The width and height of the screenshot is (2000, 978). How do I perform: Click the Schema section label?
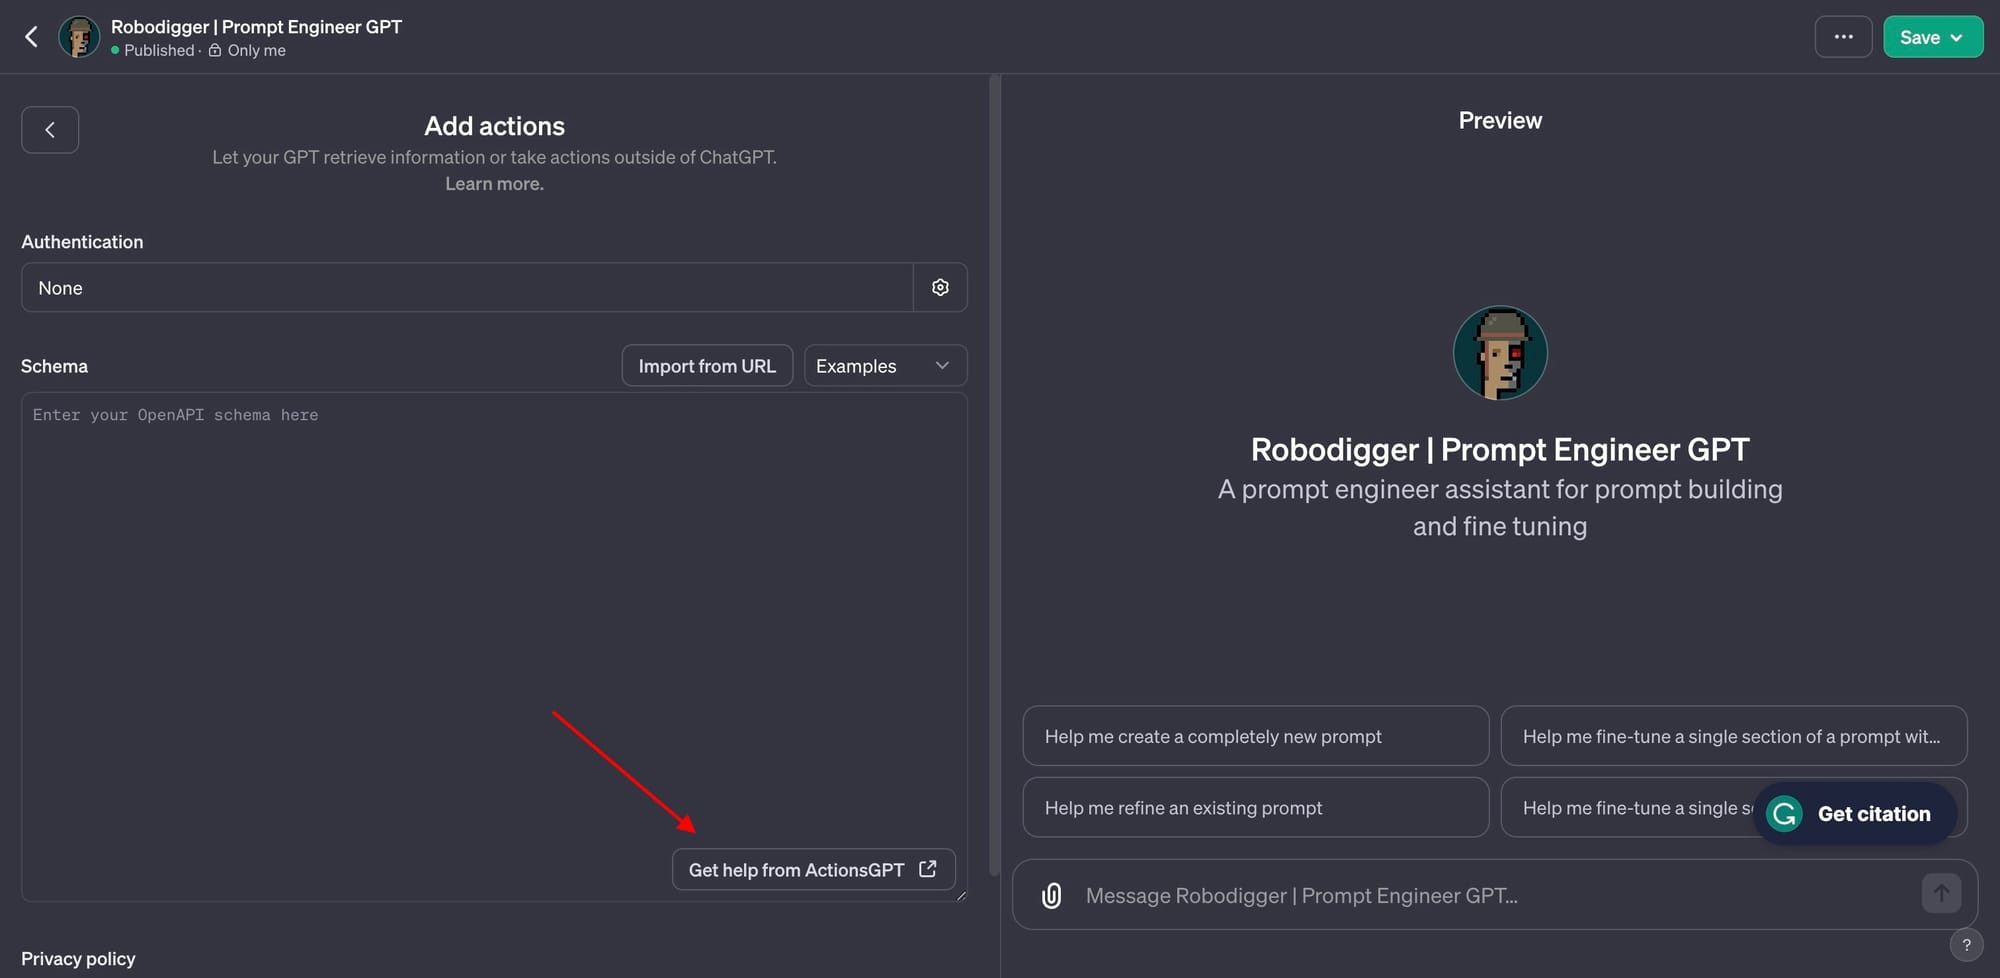(x=54, y=366)
